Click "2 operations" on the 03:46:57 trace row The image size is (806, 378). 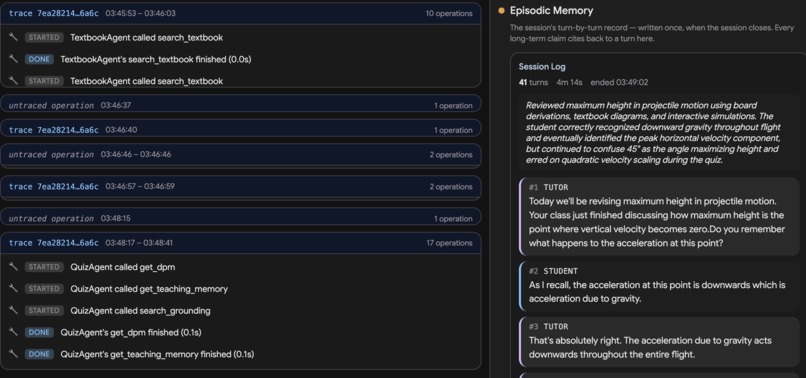pos(451,187)
